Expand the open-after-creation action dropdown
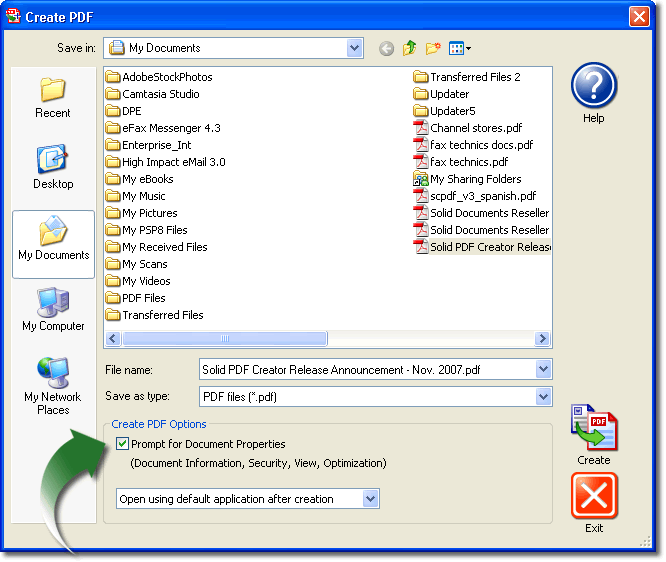The height and width of the screenshot is (562, 666). coord(371,498)
